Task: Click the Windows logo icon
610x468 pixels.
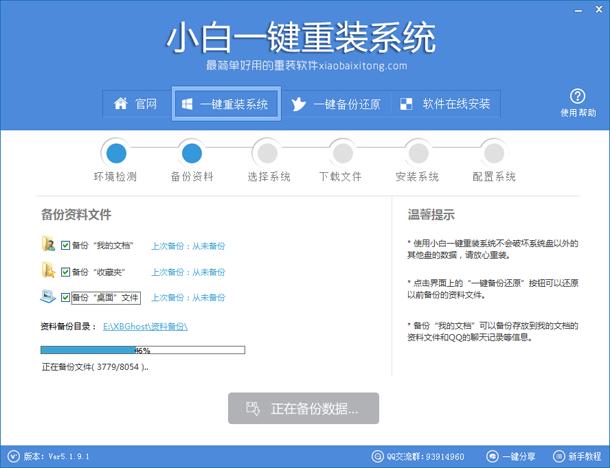Action: click(x=187, y=104)
